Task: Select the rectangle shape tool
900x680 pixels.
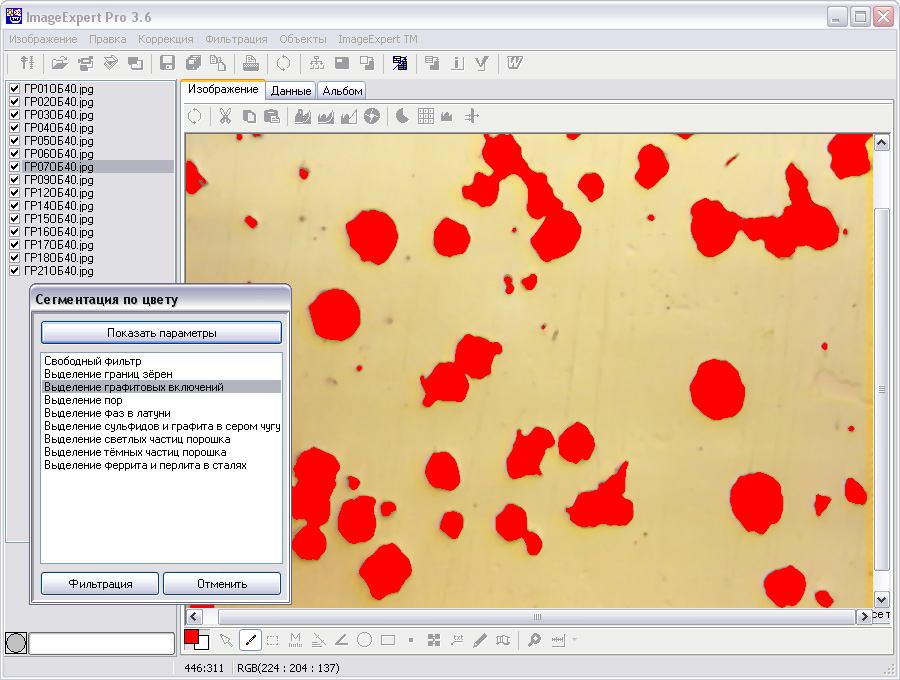Action: pos(388,640)
